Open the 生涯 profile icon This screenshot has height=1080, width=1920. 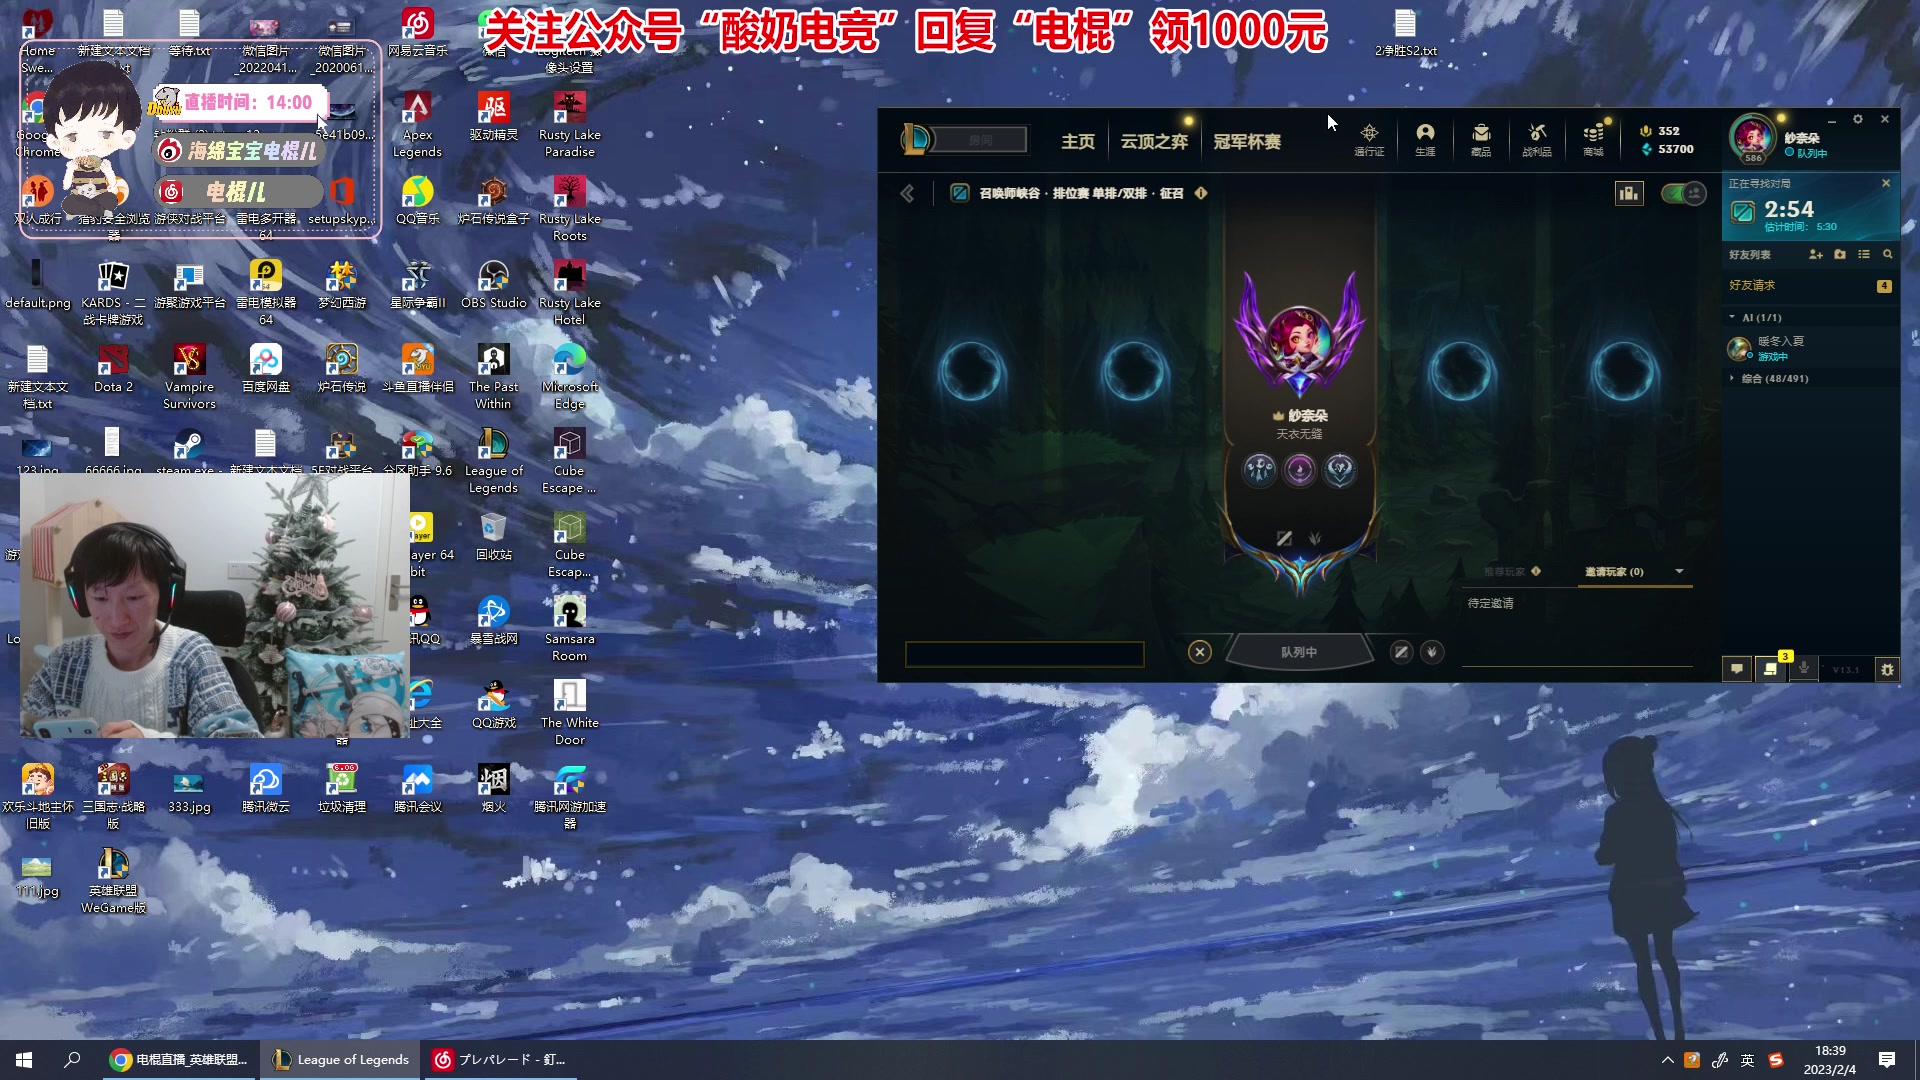(1425, 139)
